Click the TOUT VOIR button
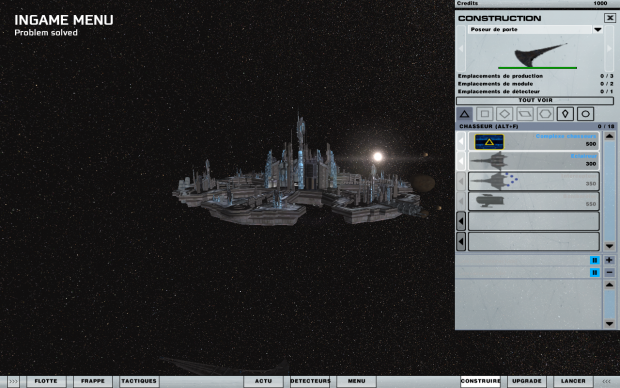The width and height of the screenshot is (620, 388). point(535,100)
